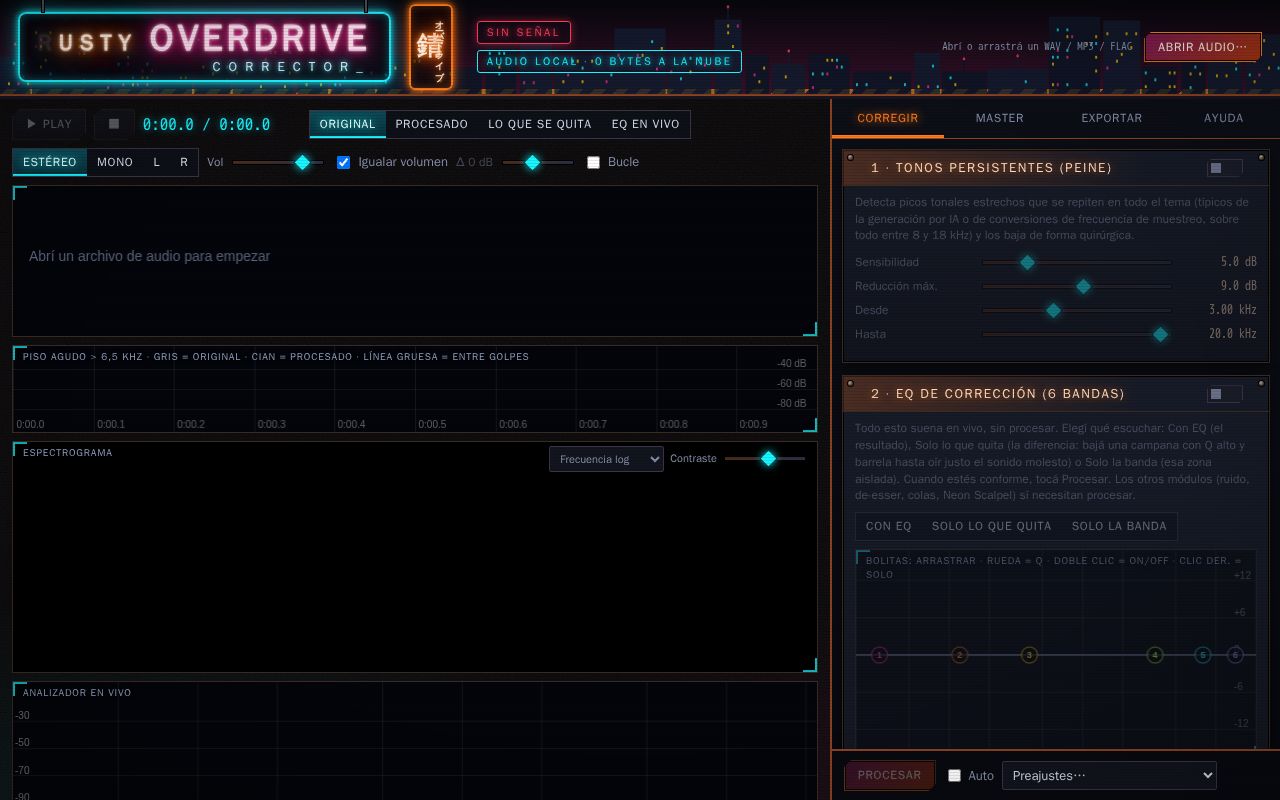Tick the Bucle loop checkbox
Image resolution: width=1280 pixels, height=800 pixels.
(593, 162)
